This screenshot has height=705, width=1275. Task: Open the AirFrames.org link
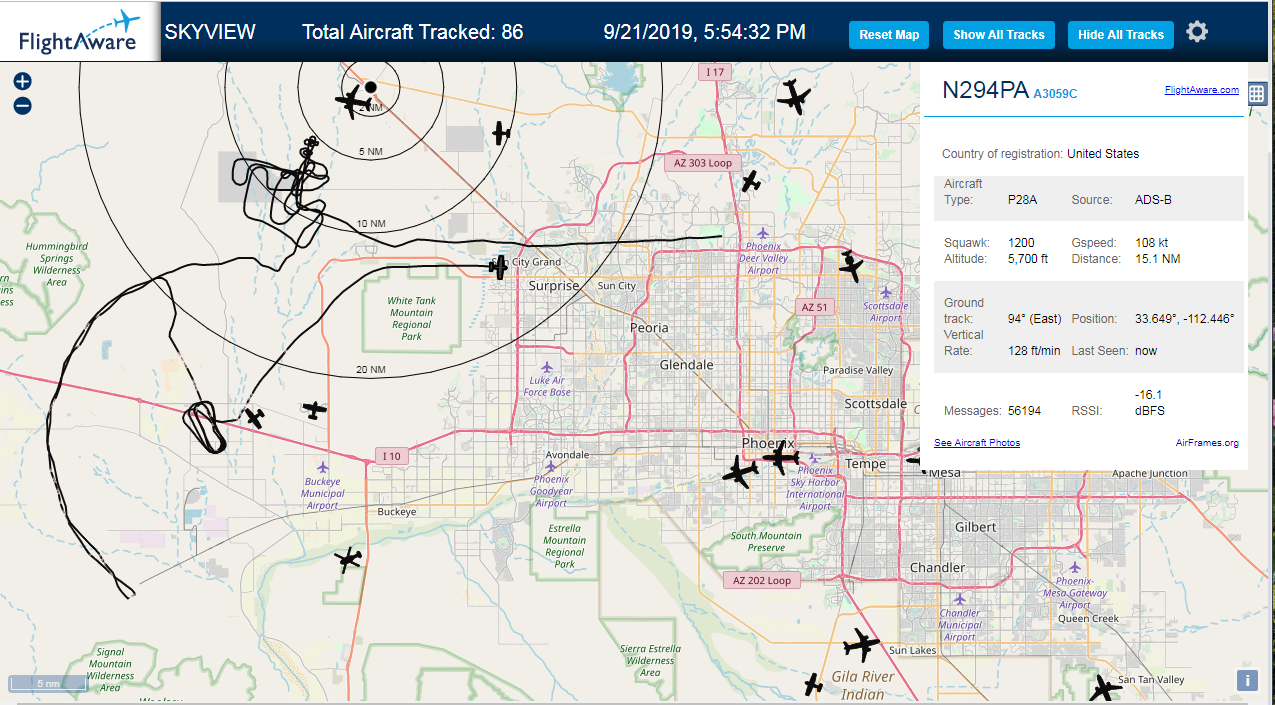point(1207,442)
